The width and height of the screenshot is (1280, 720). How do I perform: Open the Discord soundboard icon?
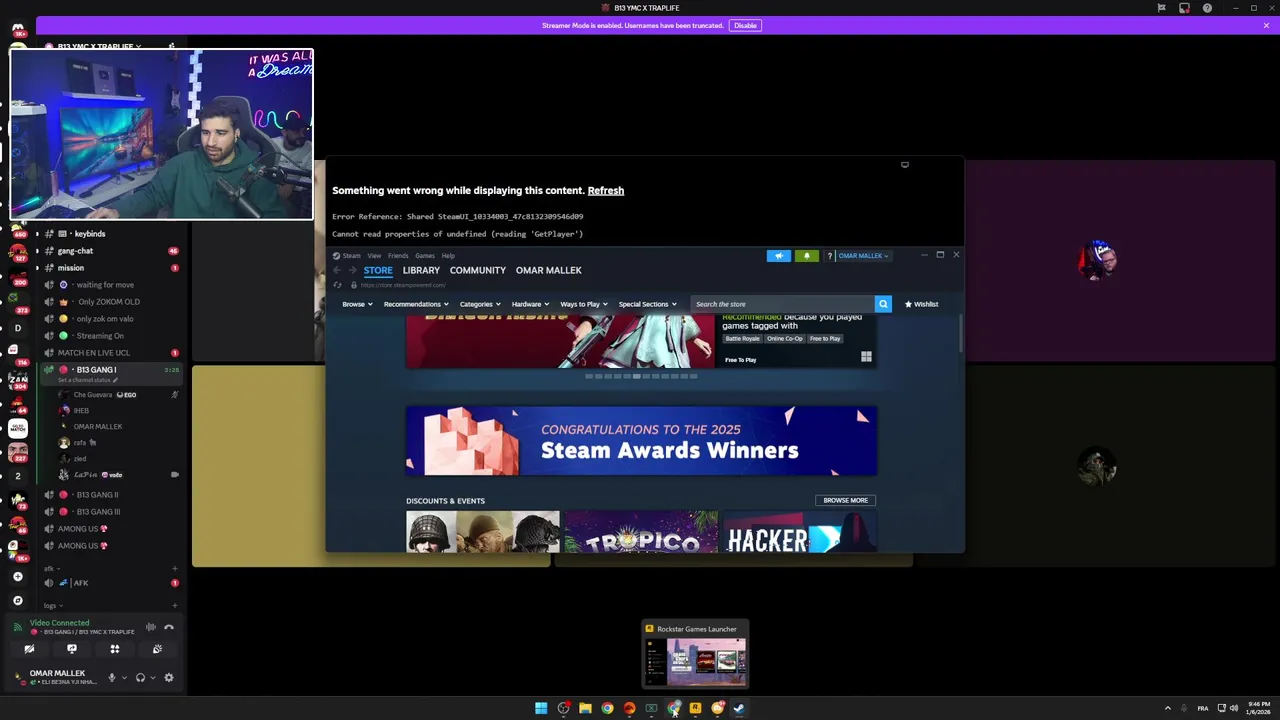click(x=157, y=649)
